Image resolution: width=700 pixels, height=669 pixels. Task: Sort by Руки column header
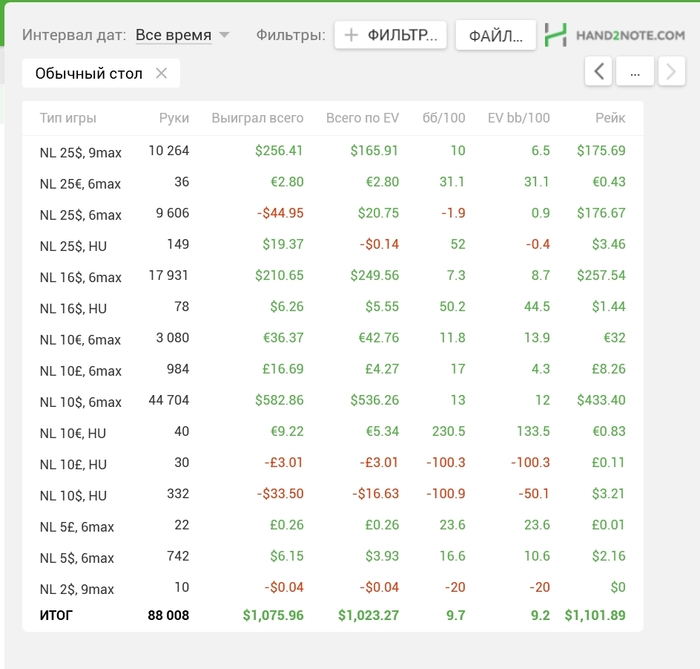pos(174,118)
